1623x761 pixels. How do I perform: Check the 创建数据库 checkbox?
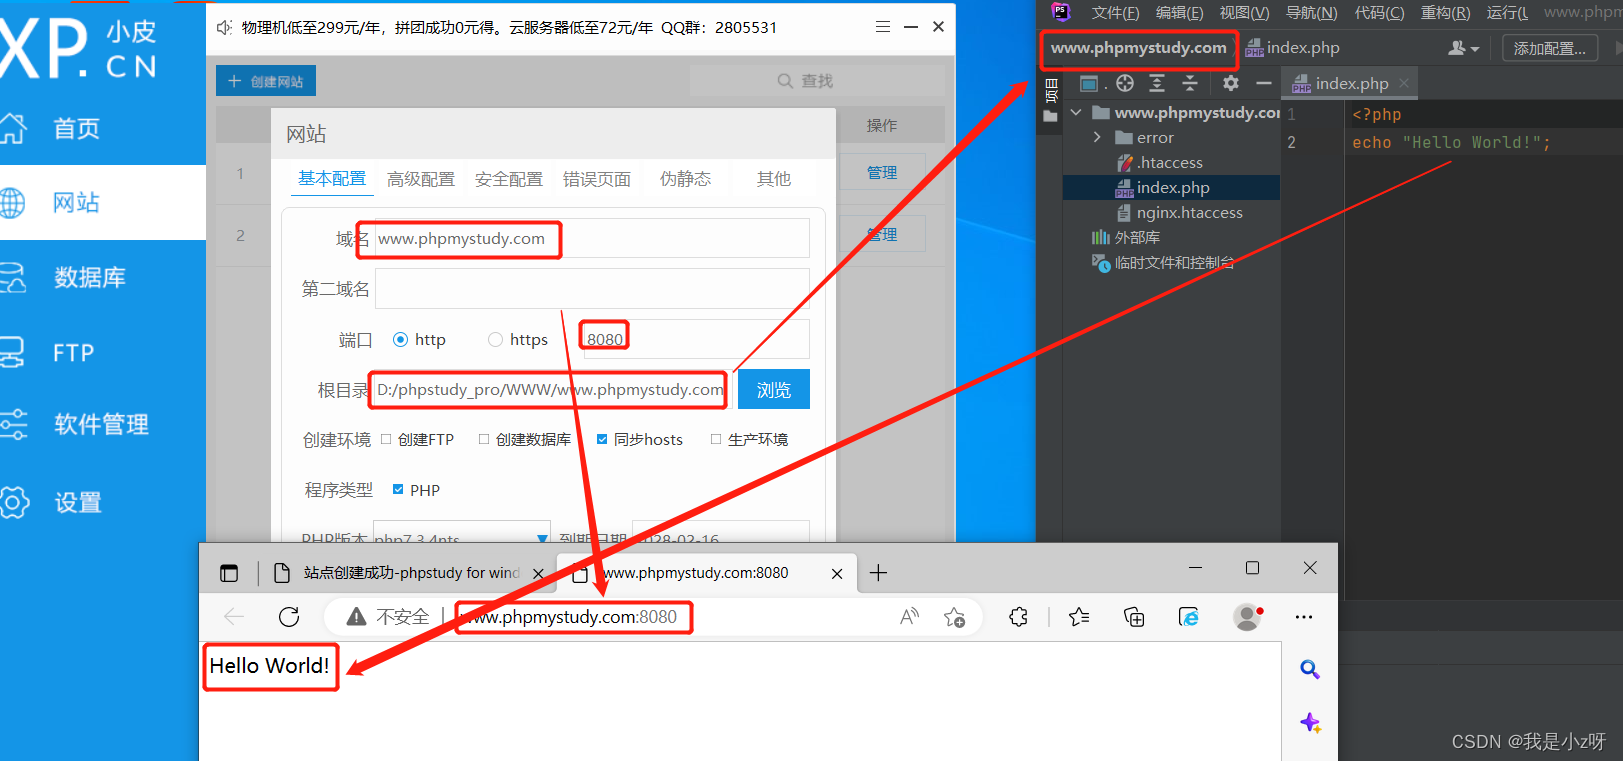coord(484,439)
